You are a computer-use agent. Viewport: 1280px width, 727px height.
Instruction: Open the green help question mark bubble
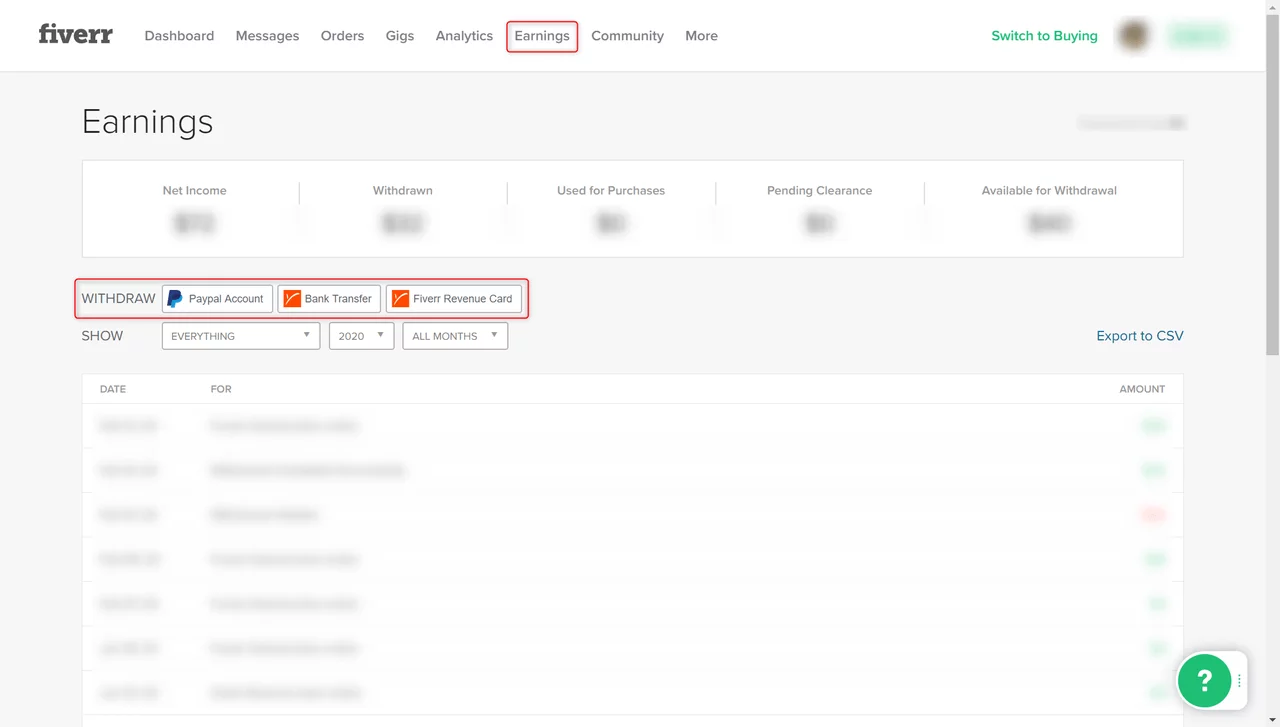1204,680
